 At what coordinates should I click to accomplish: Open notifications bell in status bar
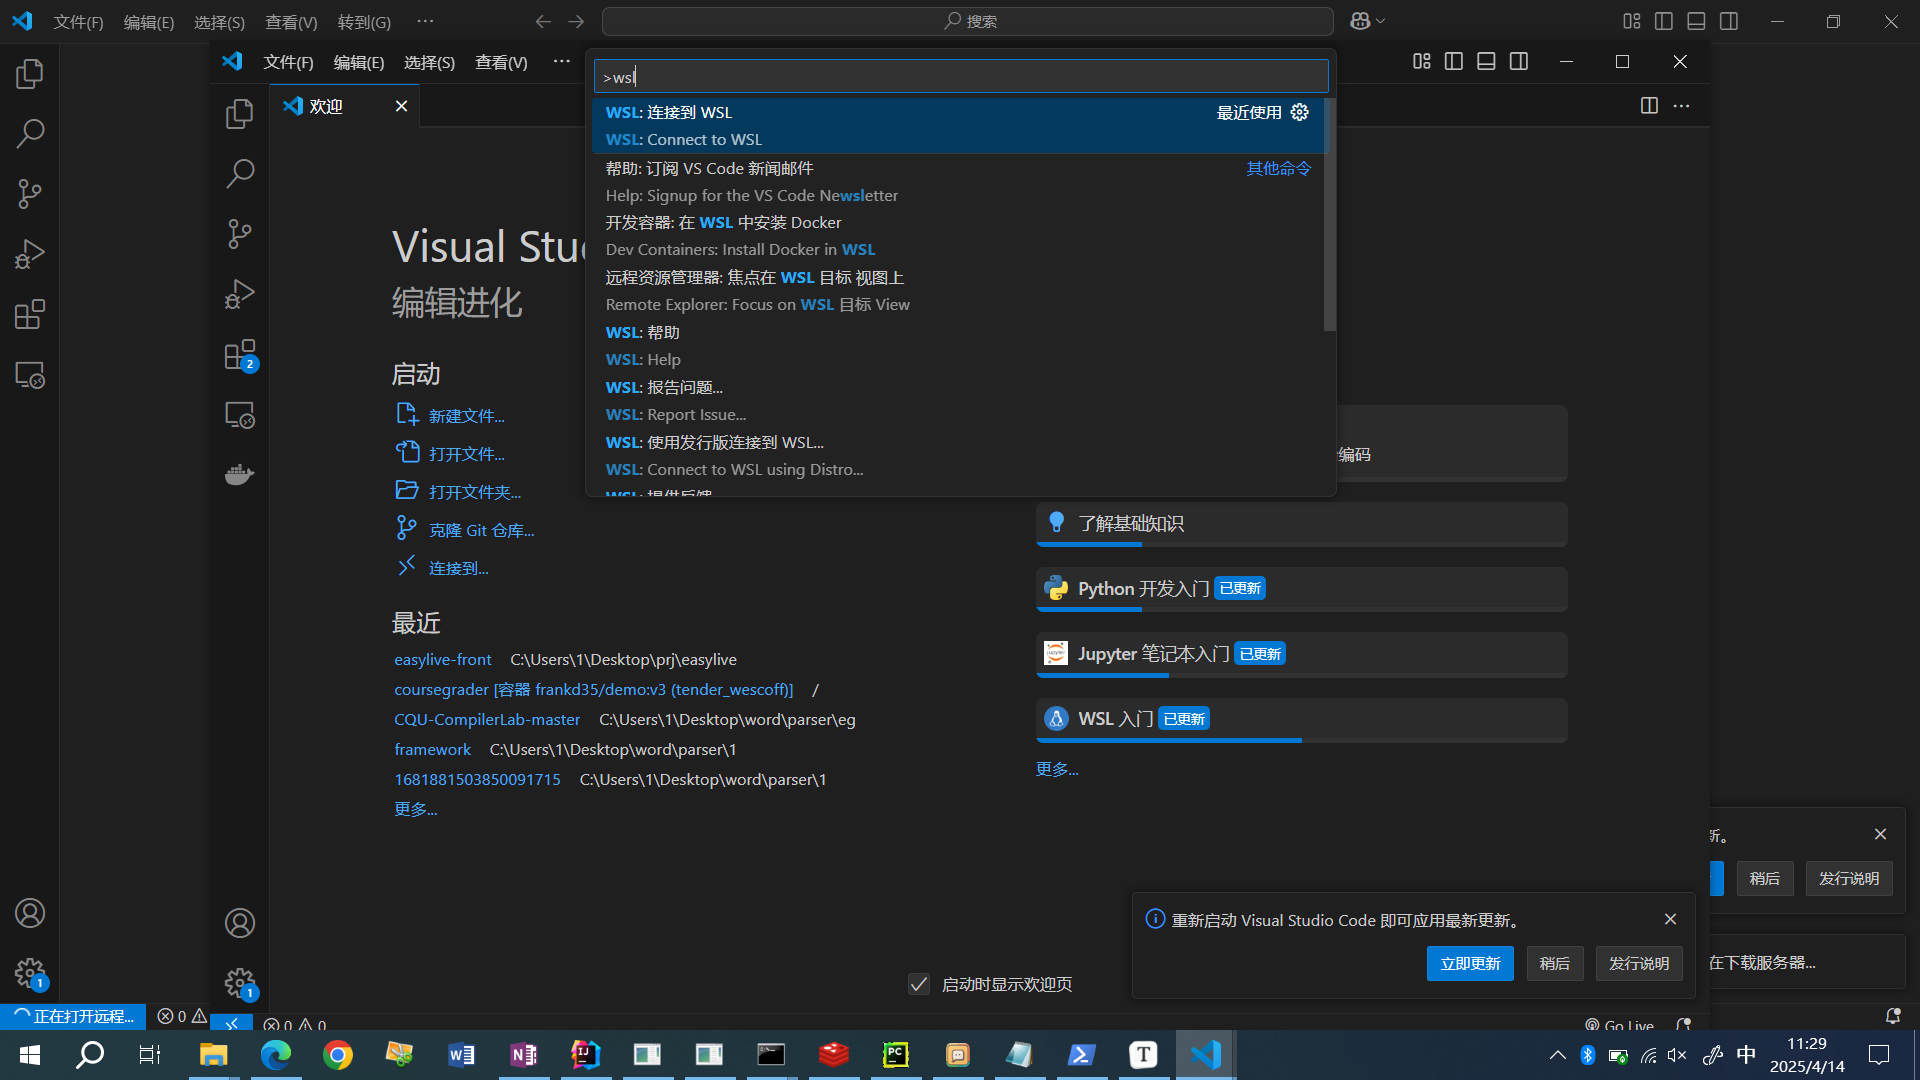click(1893, 1016)
